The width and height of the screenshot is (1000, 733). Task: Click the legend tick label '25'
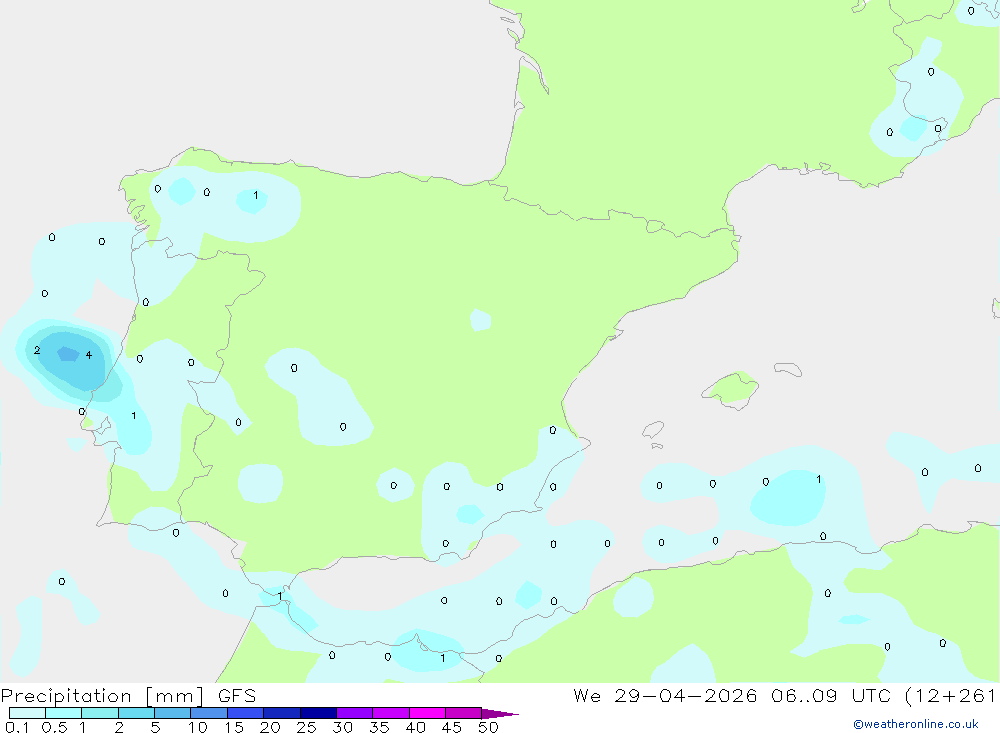[306, 727]
